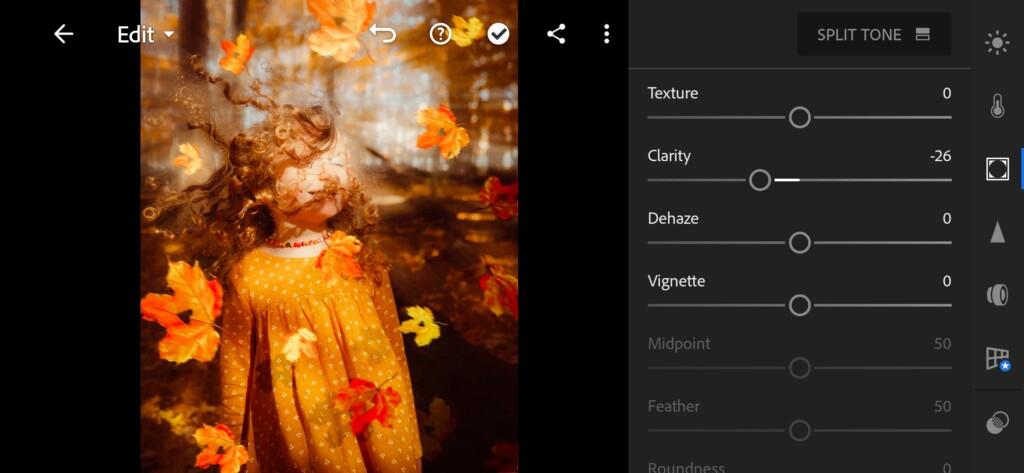Click the Dehaze slider handle
1024x473 pixels.
tap(799, 242)
